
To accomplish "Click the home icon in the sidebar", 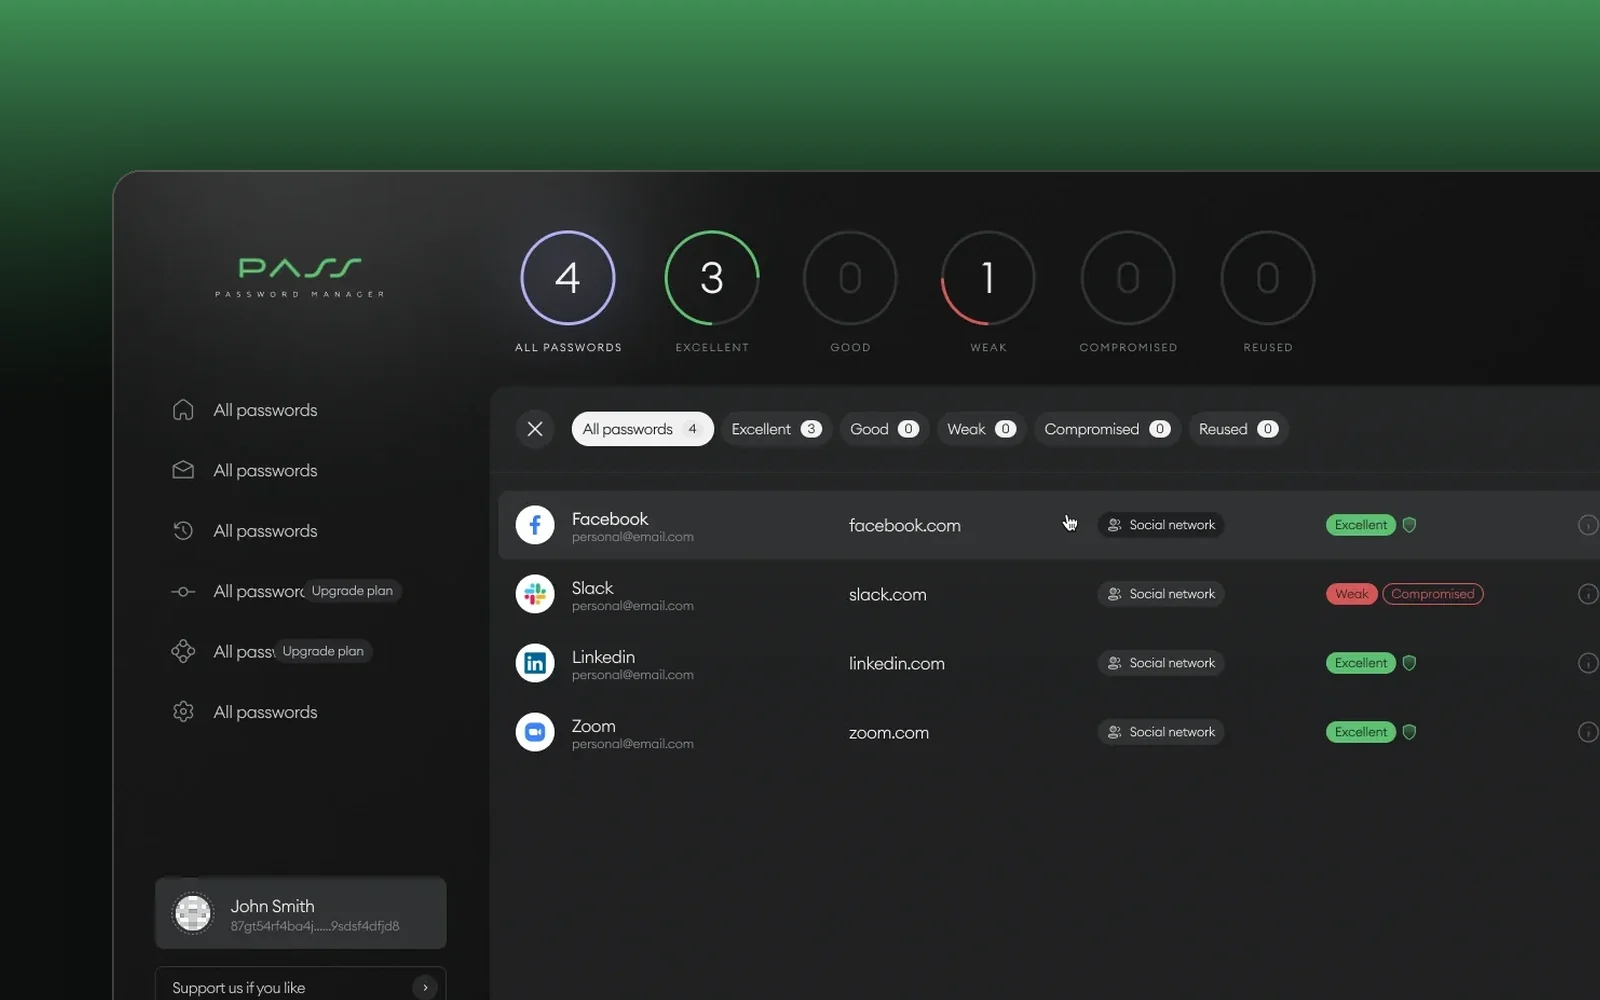I will (183, 410).
